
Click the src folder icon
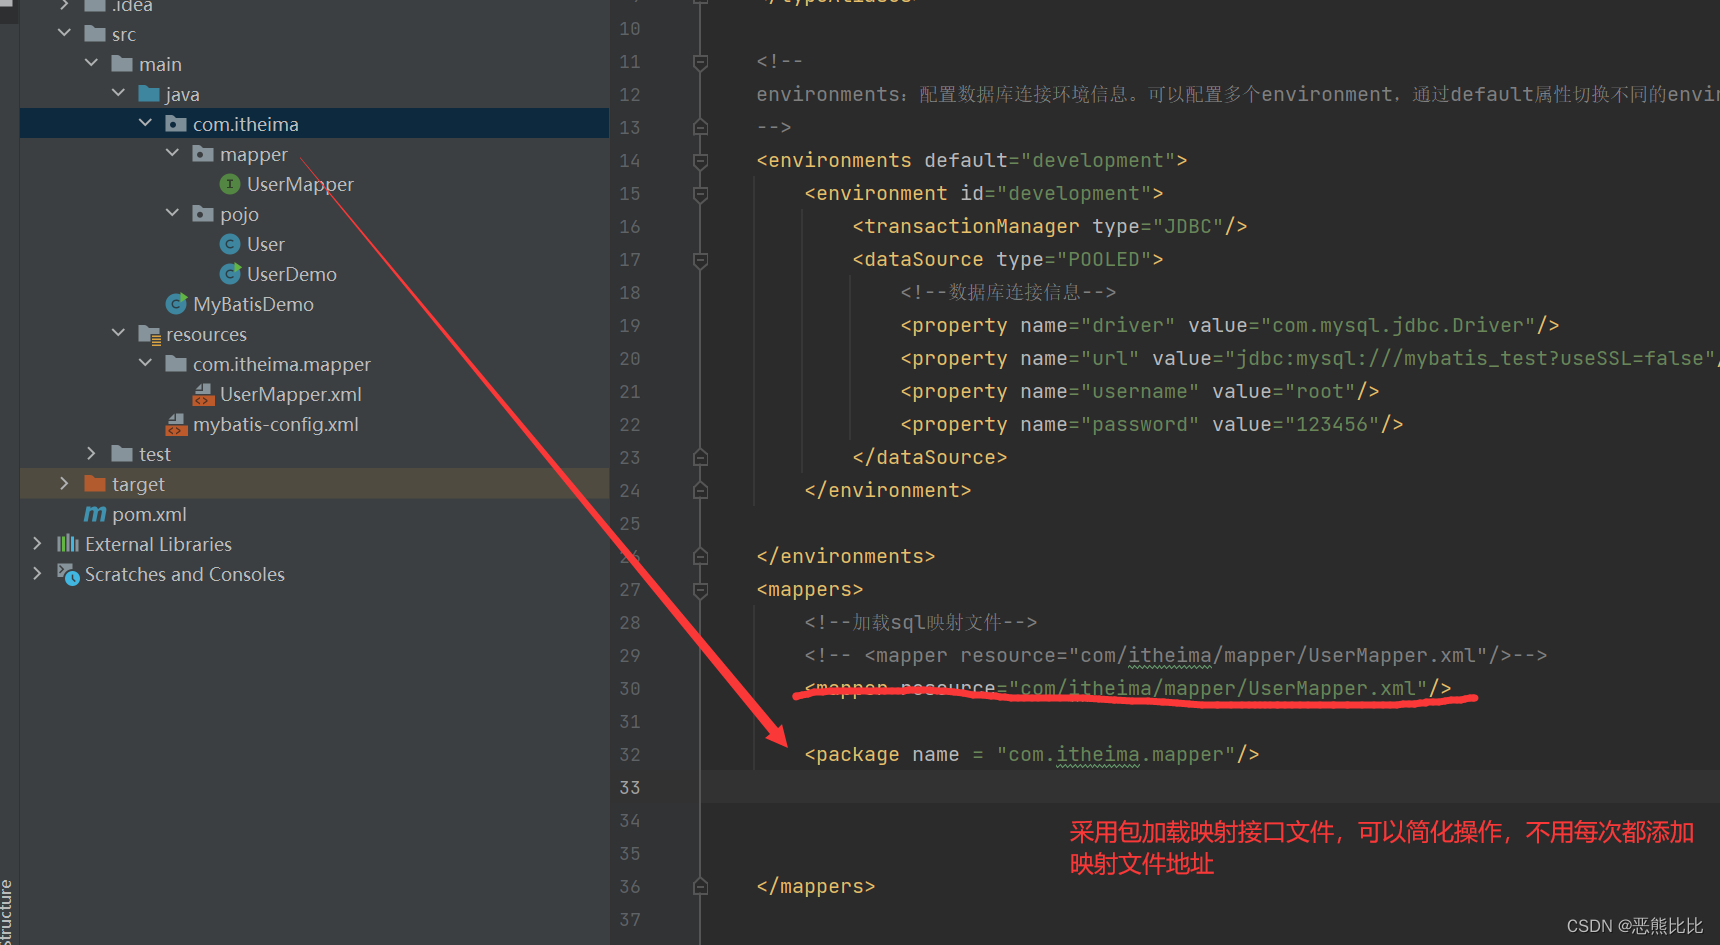(95, 34)
